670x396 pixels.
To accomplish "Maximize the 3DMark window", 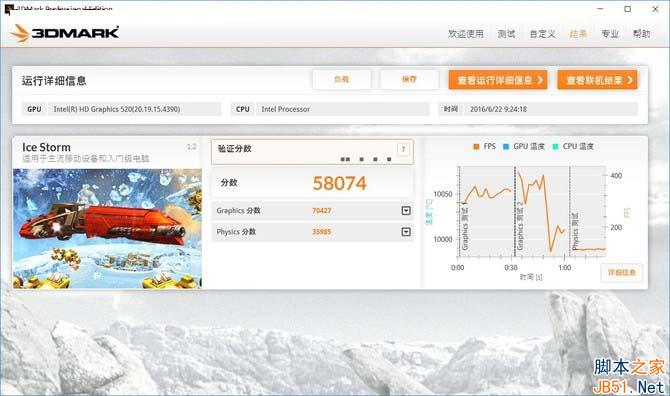I will click(x=628, y=9).
